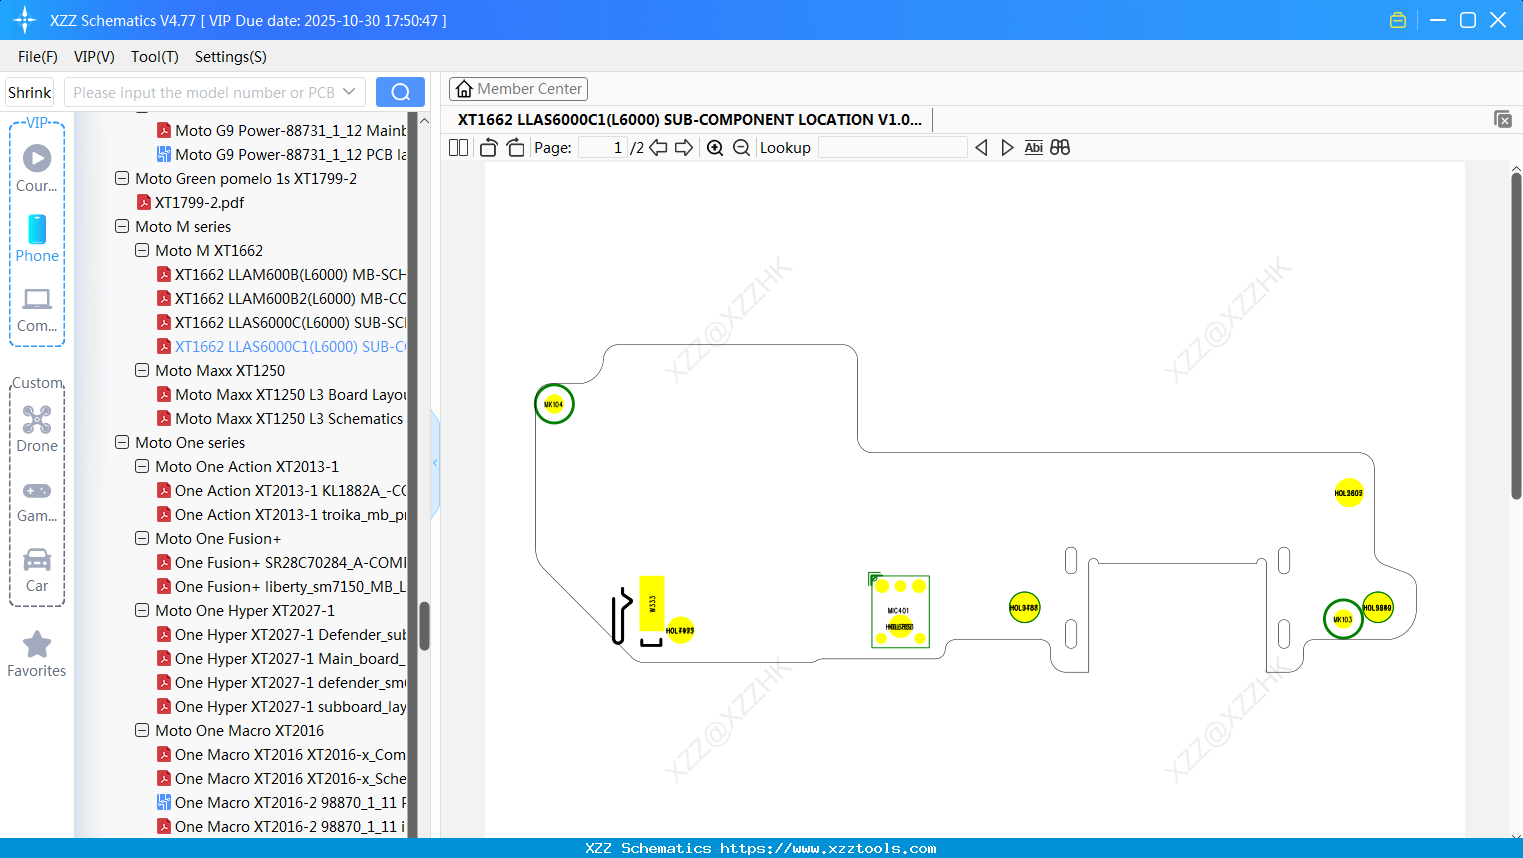The width and height of the screenshot is (1523, 858).
Task: Collapse Moto One Action XT2013-1 node
Action: (142, 466)
